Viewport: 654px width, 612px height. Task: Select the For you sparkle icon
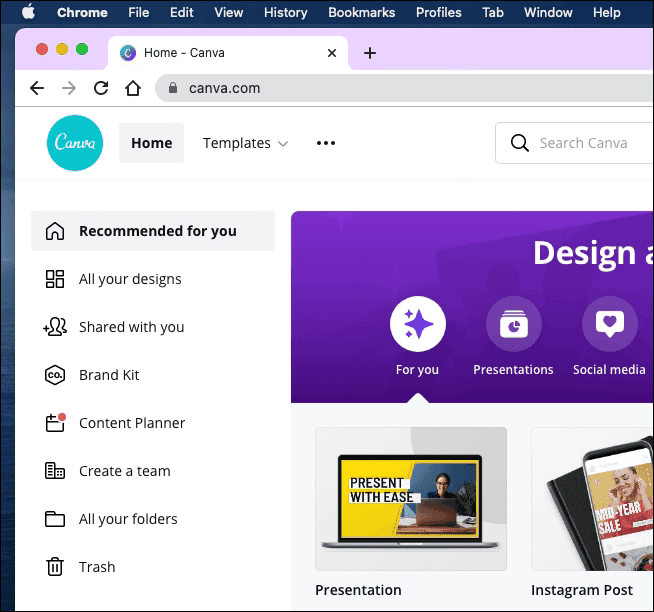[418, 324]
